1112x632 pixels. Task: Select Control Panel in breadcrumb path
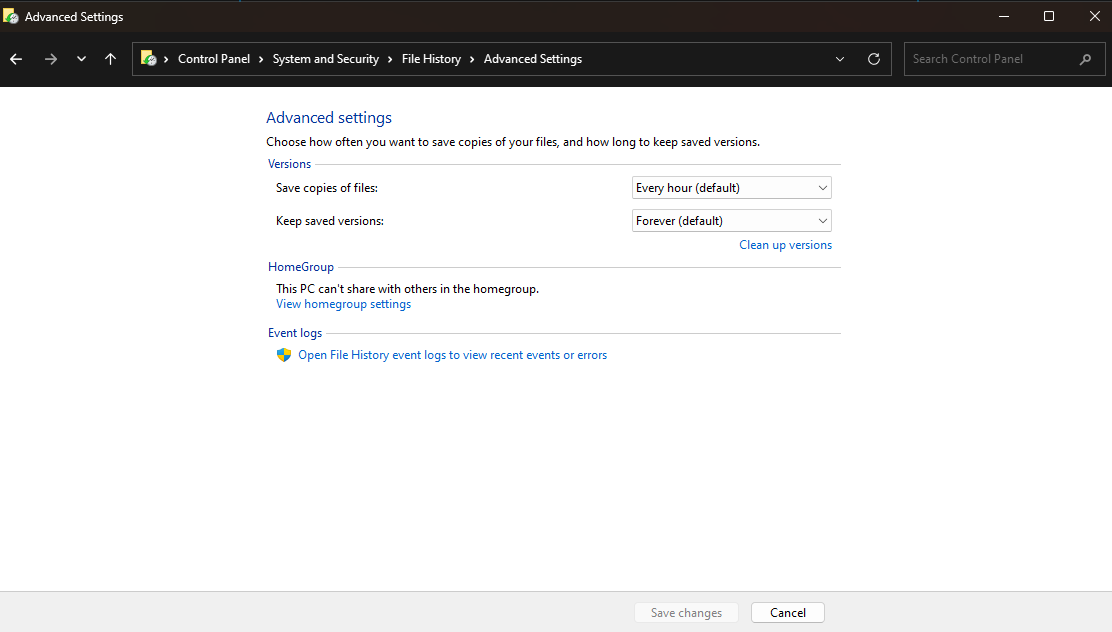click(213, 59)
